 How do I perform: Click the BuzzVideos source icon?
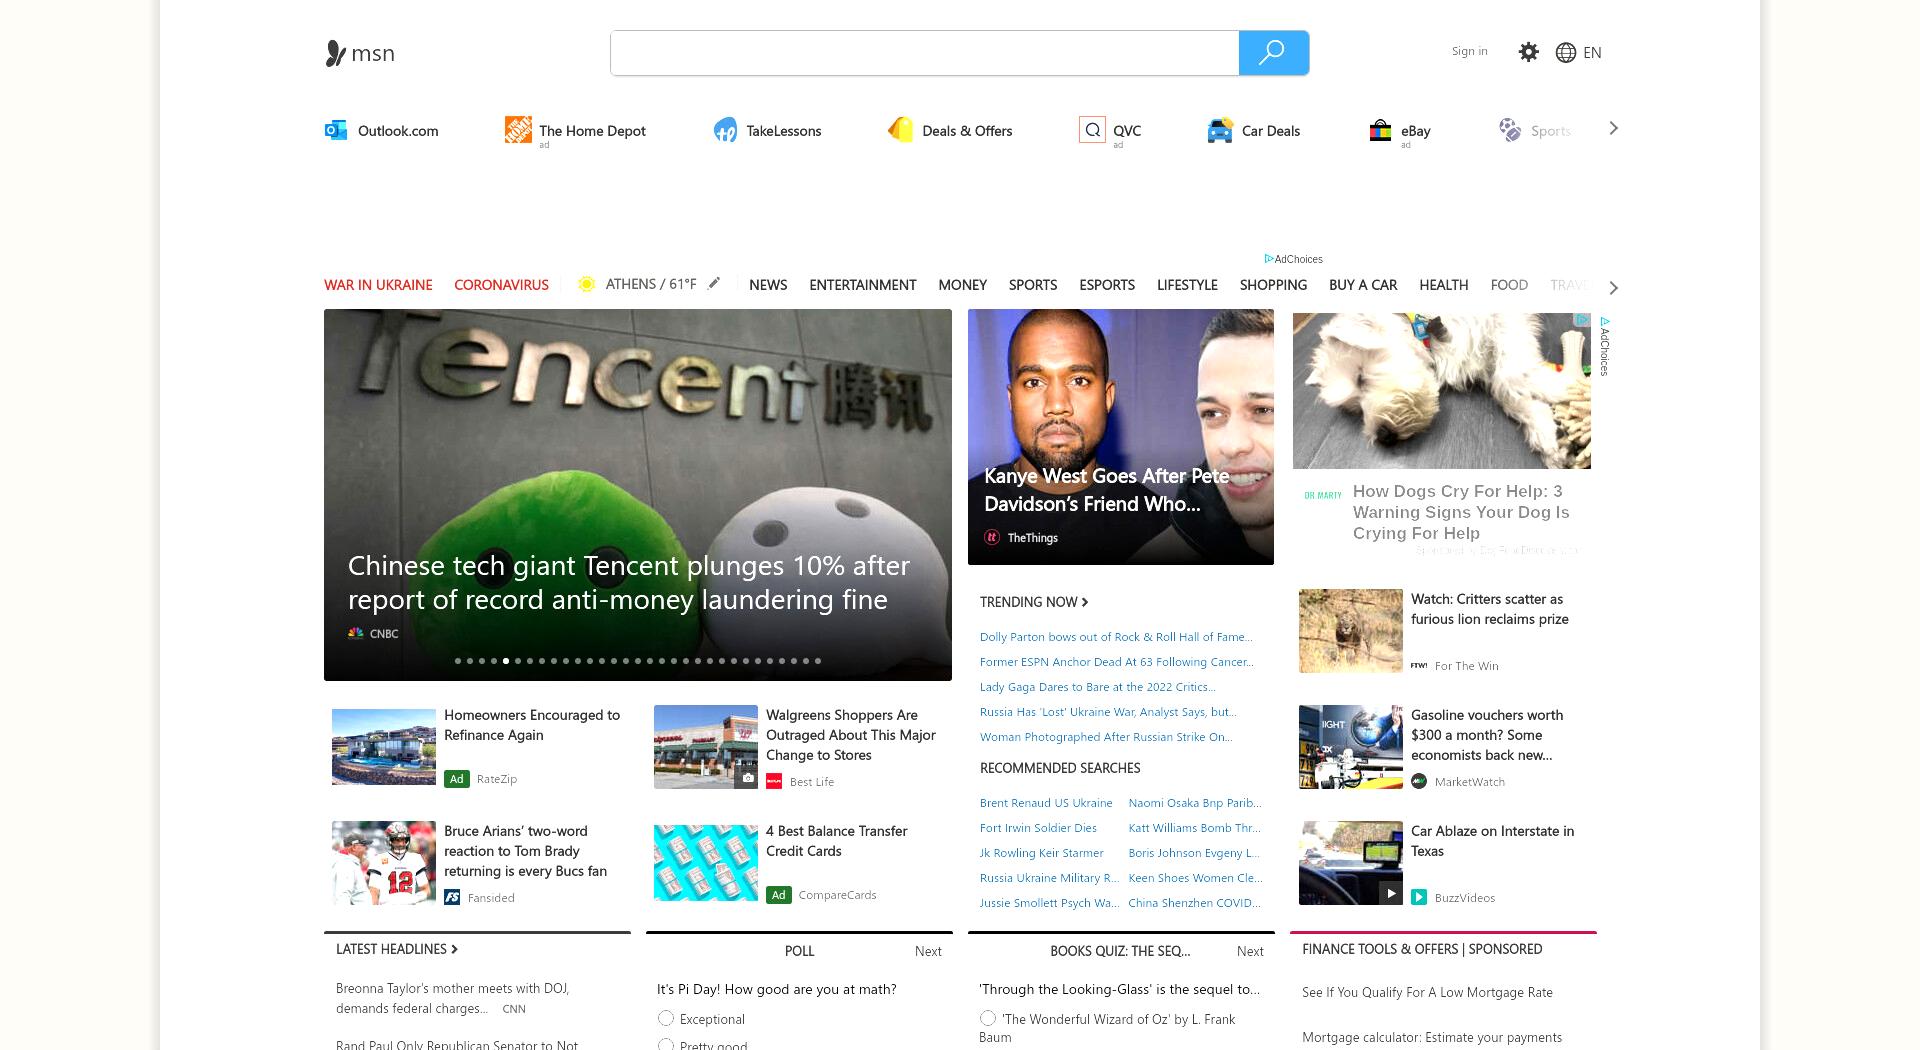(x=1419, y=897)
